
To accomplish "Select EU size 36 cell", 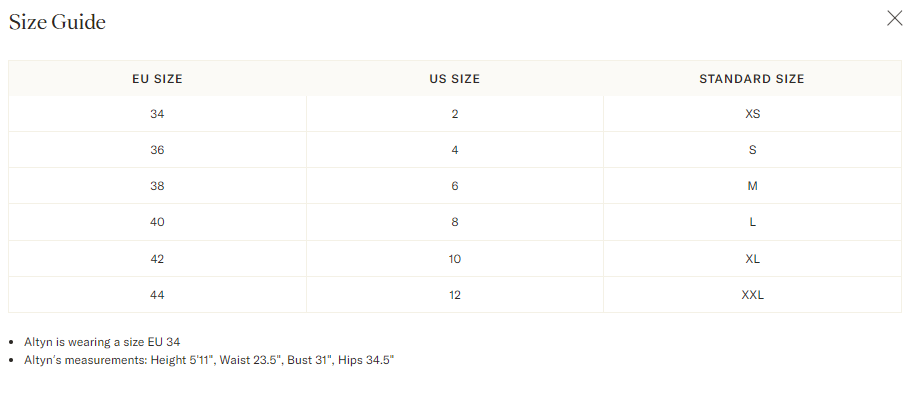I will click(157, 150).
